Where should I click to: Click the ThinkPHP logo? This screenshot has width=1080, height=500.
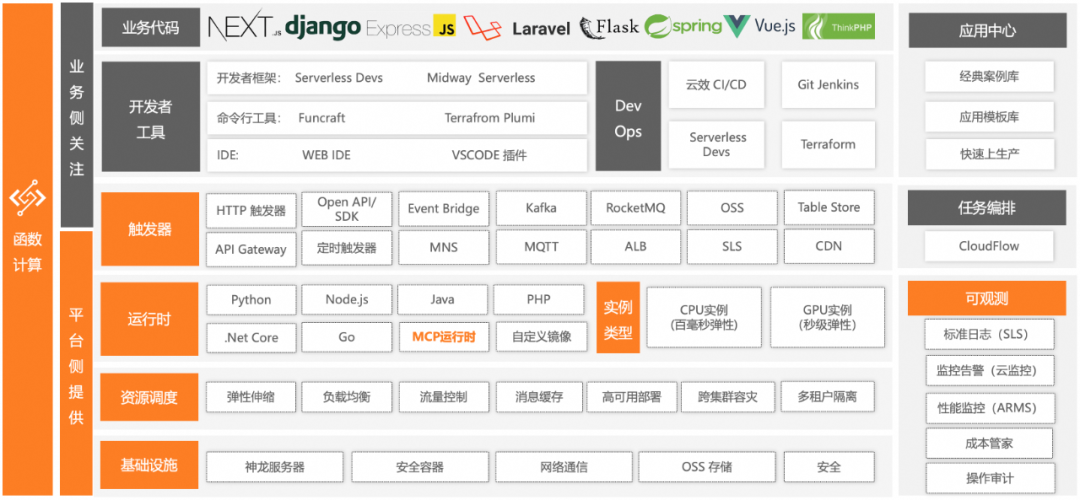[838, 27]
